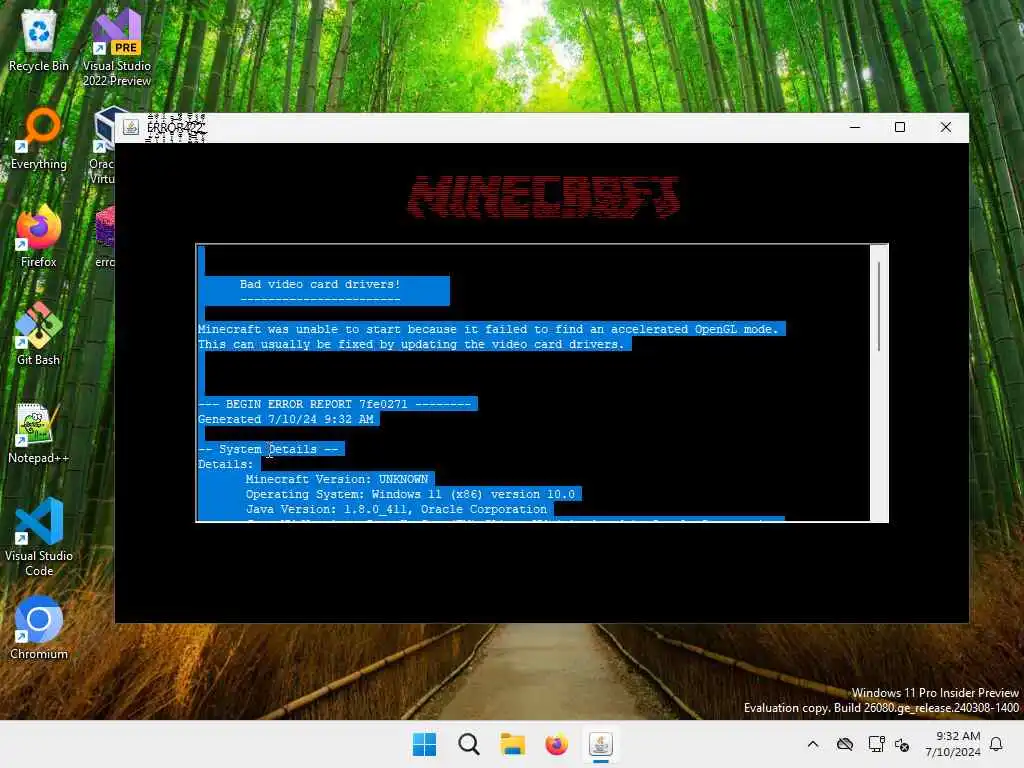
Task: Open the Windows Start menu
Action: click(x=424, y=744)
